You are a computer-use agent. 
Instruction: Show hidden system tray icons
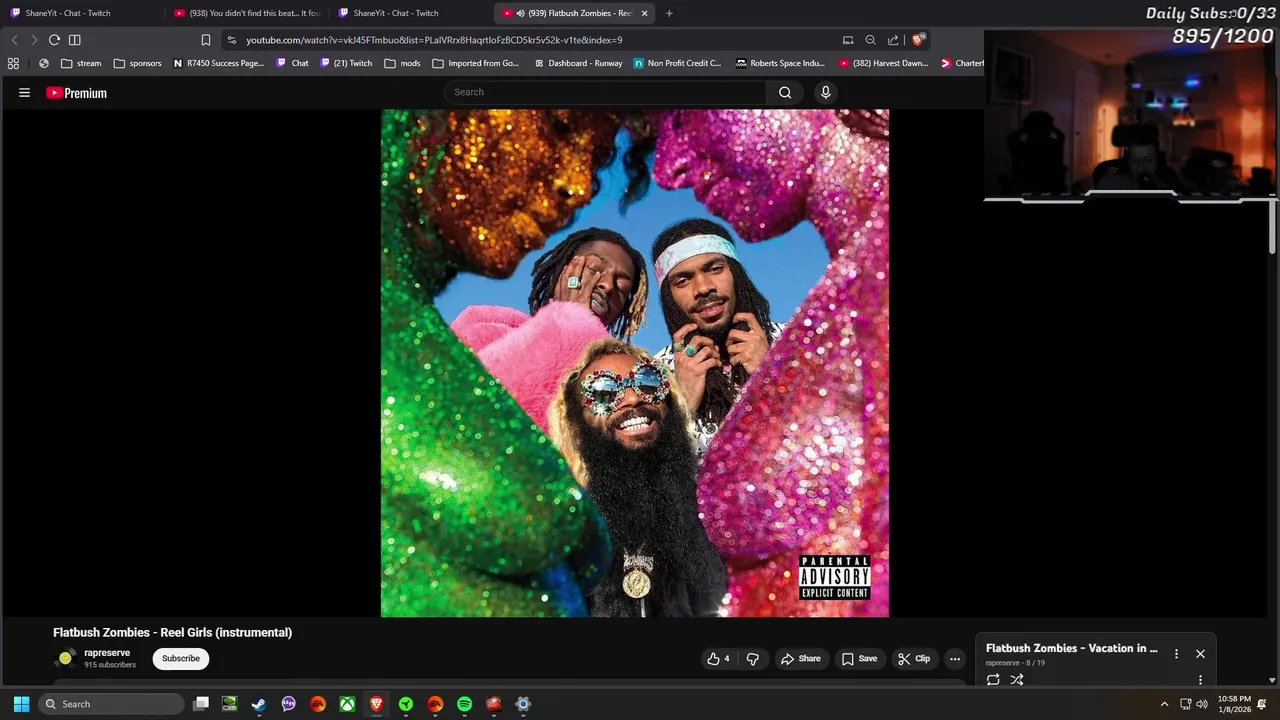point(1164,704)
